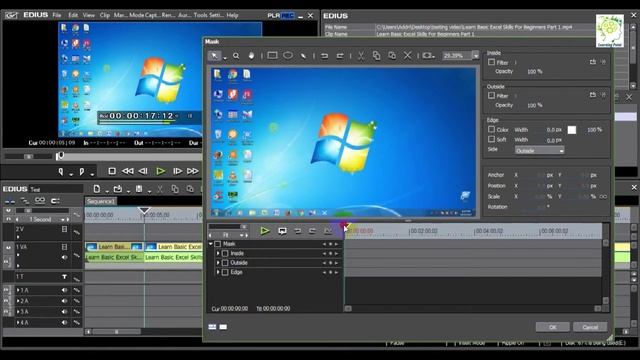Open the Clip menu in EDIUS
The height and width of the screenshot is (360, 640).
[x=105, y=15]
